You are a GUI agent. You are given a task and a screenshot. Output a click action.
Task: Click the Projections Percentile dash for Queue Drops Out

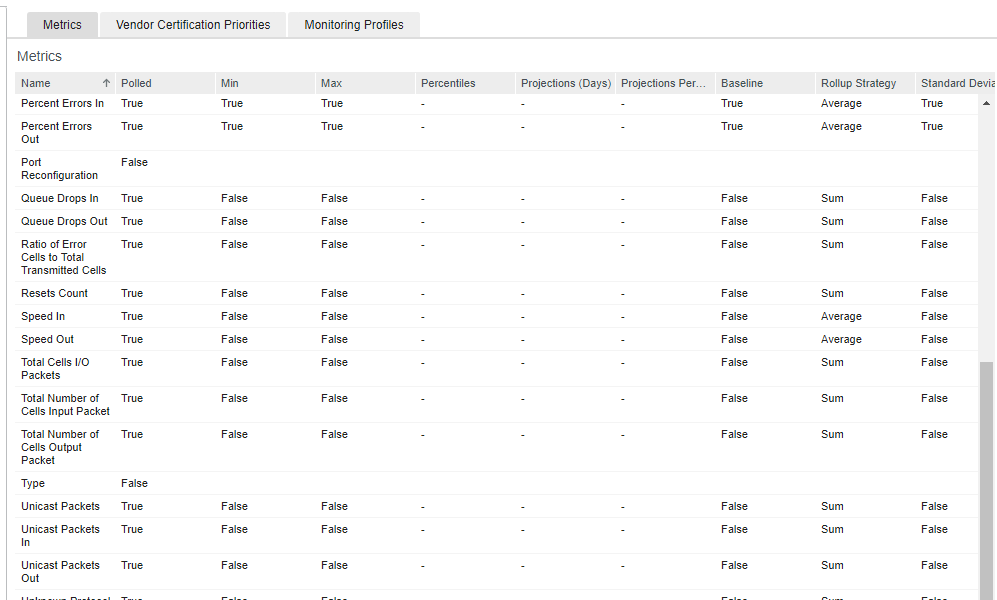click(x=622, y=221)
